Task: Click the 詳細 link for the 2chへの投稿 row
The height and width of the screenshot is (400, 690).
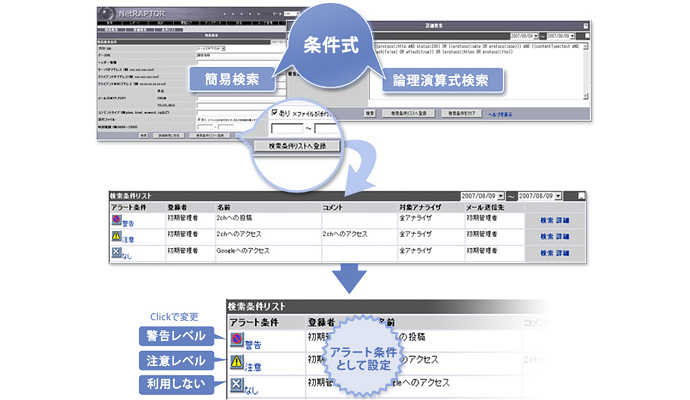Action: [563, 220]
